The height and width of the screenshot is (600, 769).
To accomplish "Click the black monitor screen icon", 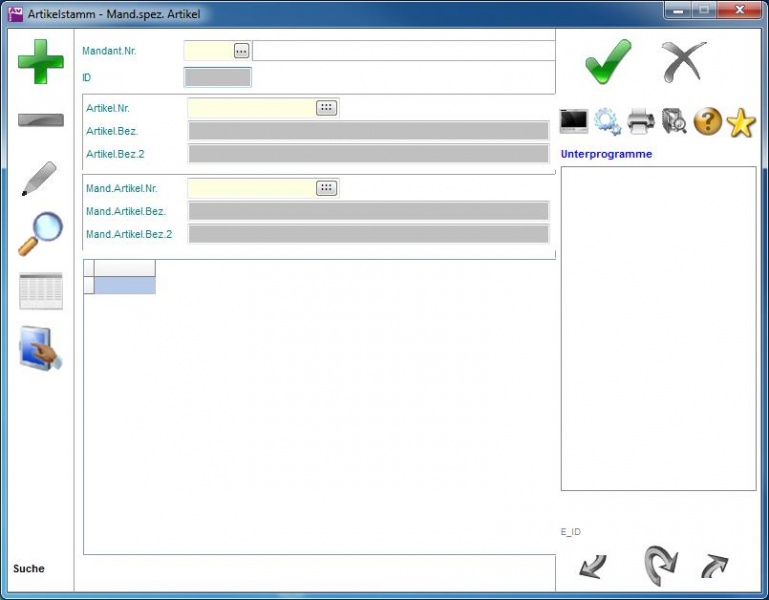I will click(x=574, y=122).
